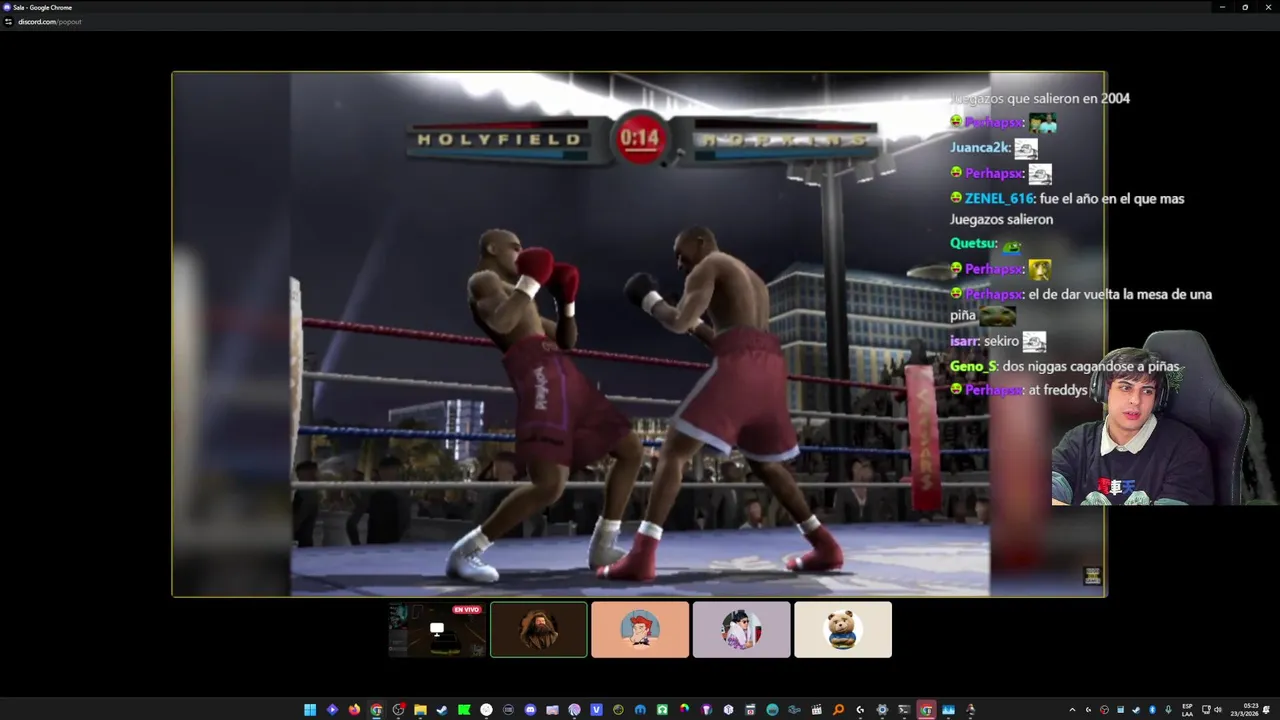
Task: Open the clapperboard video app taskbar icon
Action: click(816, 710)
